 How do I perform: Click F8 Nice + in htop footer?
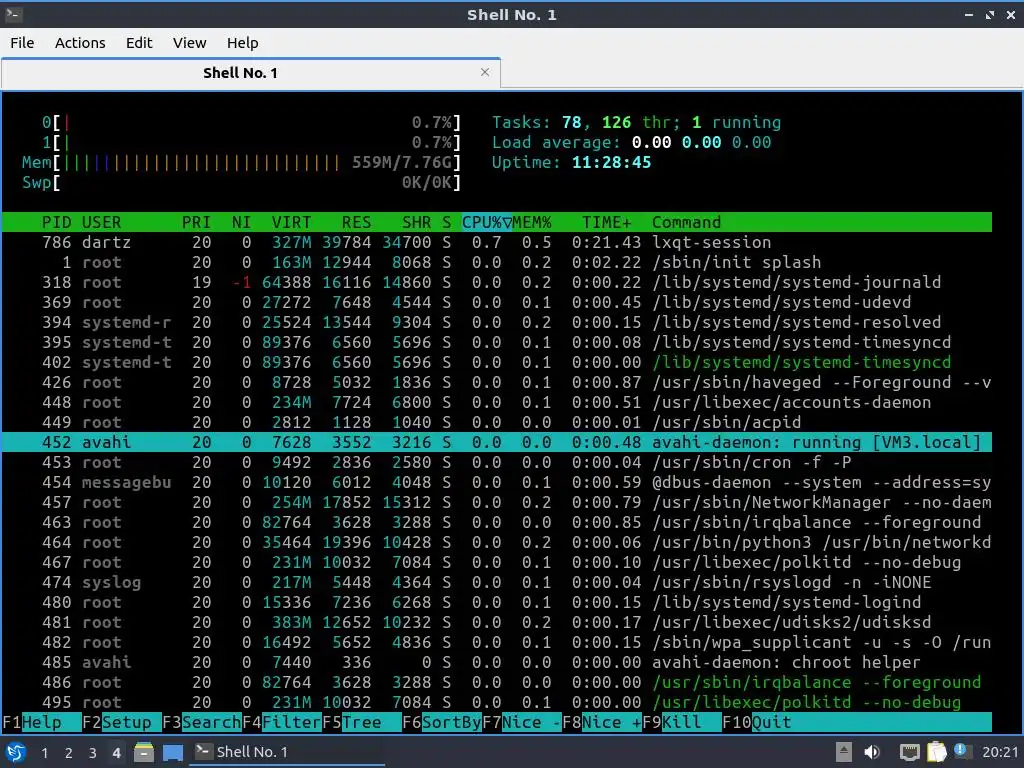601,722
